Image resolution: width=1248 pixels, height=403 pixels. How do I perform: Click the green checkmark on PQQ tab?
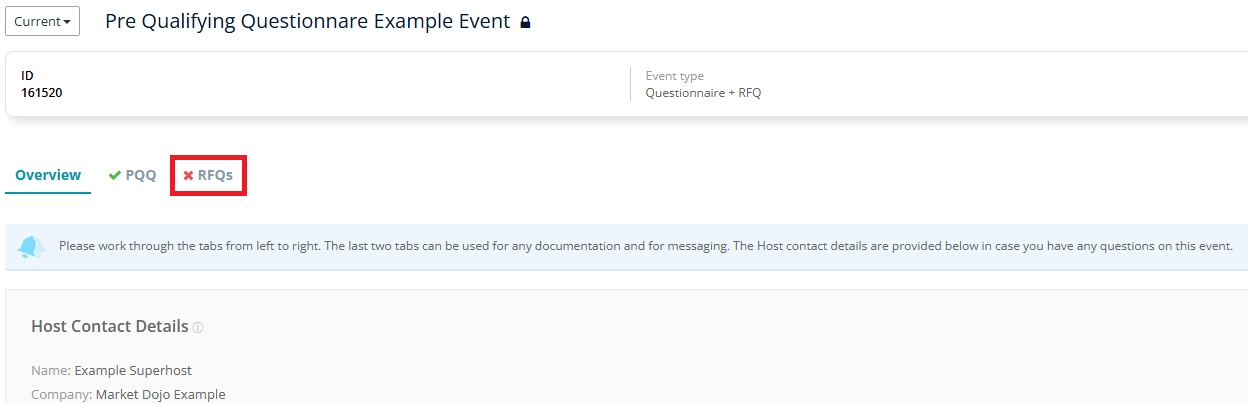[x=115, y=175]
